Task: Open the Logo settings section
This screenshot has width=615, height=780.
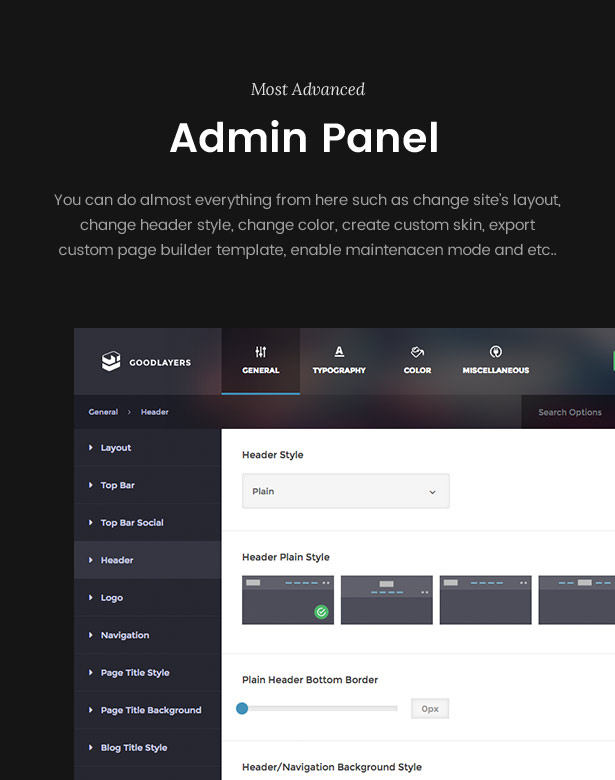Action: point(111,598)
